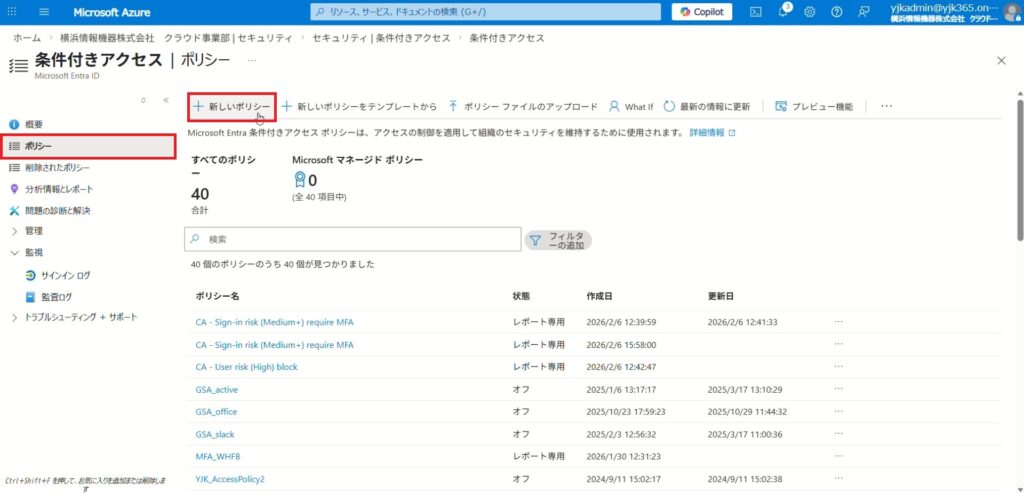Open the GSA_active policy link
The height and width of the screenshot is (493, 1024).
217,389
